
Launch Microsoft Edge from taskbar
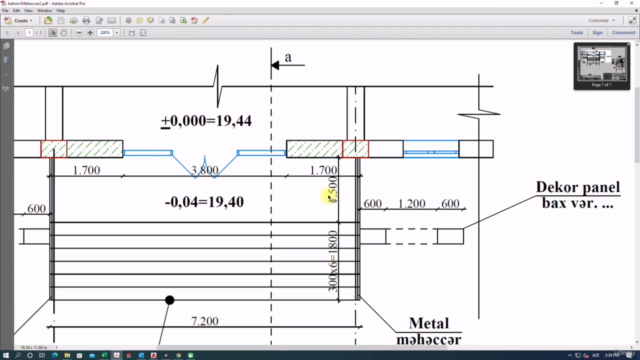pyautogui.click(x=55, y=356)
